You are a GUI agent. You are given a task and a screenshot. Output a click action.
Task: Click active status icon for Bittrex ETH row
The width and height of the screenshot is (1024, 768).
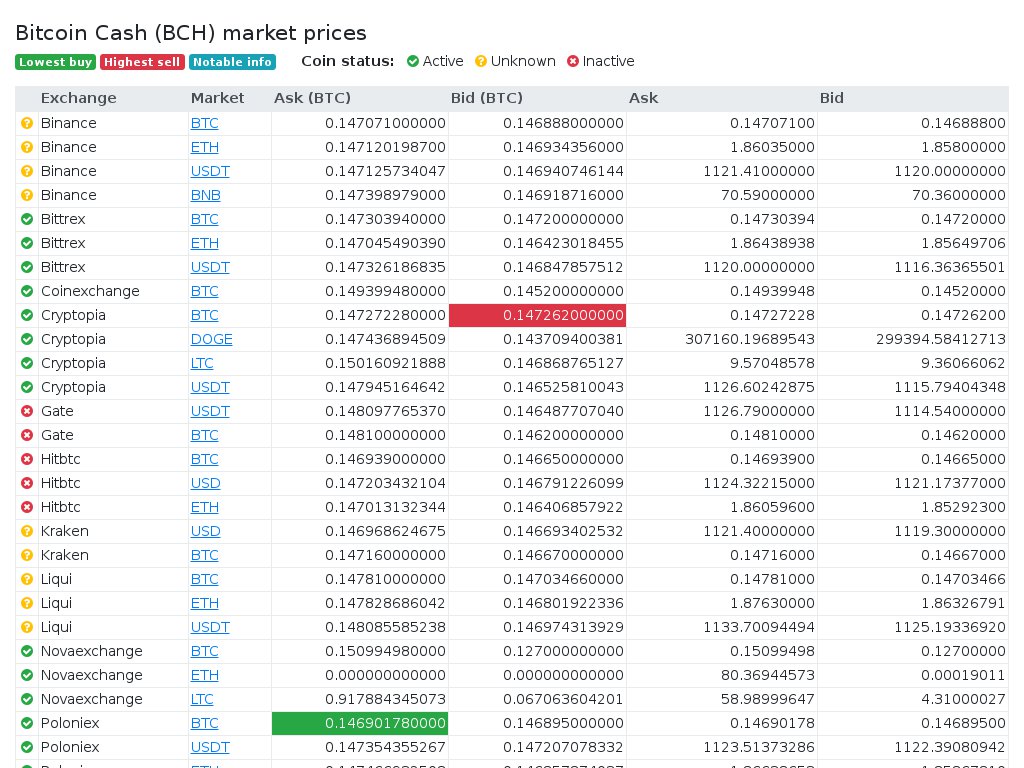pyautogui.click(x=27, y=243)
